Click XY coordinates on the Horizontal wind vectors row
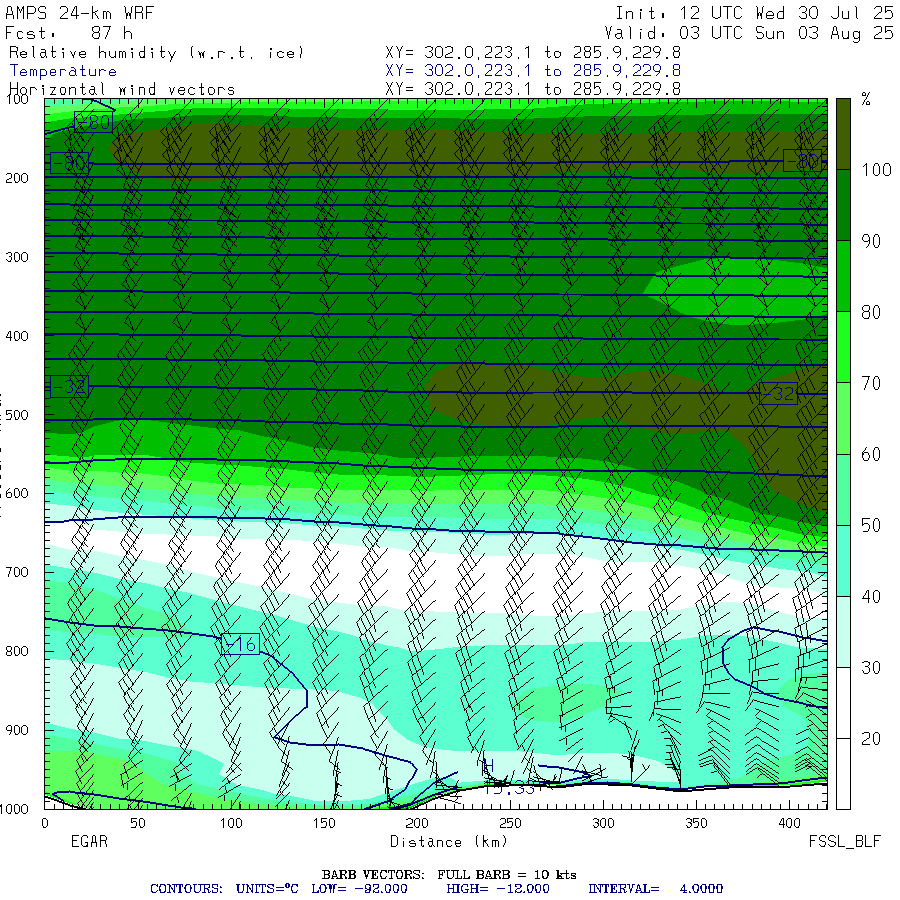The height and width of the screenshot is (900, 900). click(533, 89)
